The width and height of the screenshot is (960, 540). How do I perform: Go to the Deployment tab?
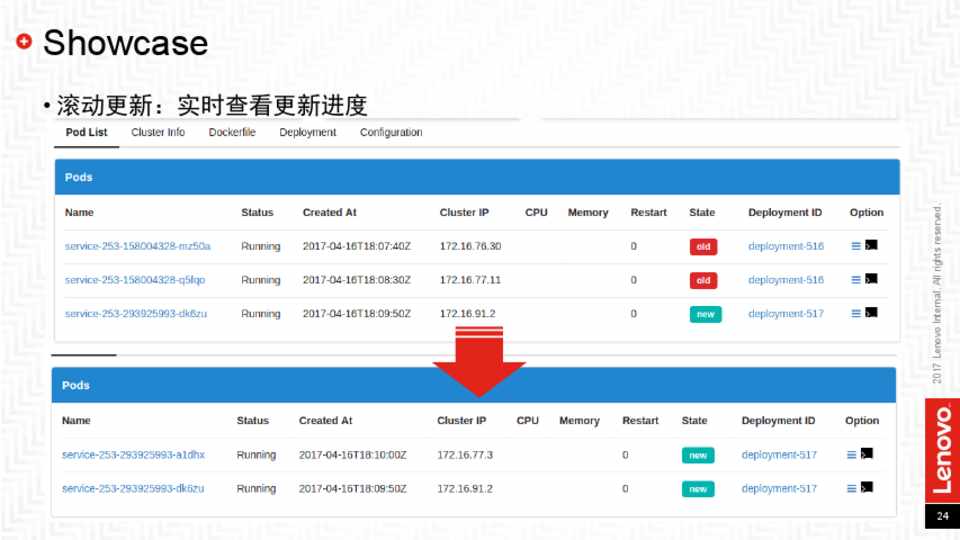pyautogui.click(x=308, y=132)
